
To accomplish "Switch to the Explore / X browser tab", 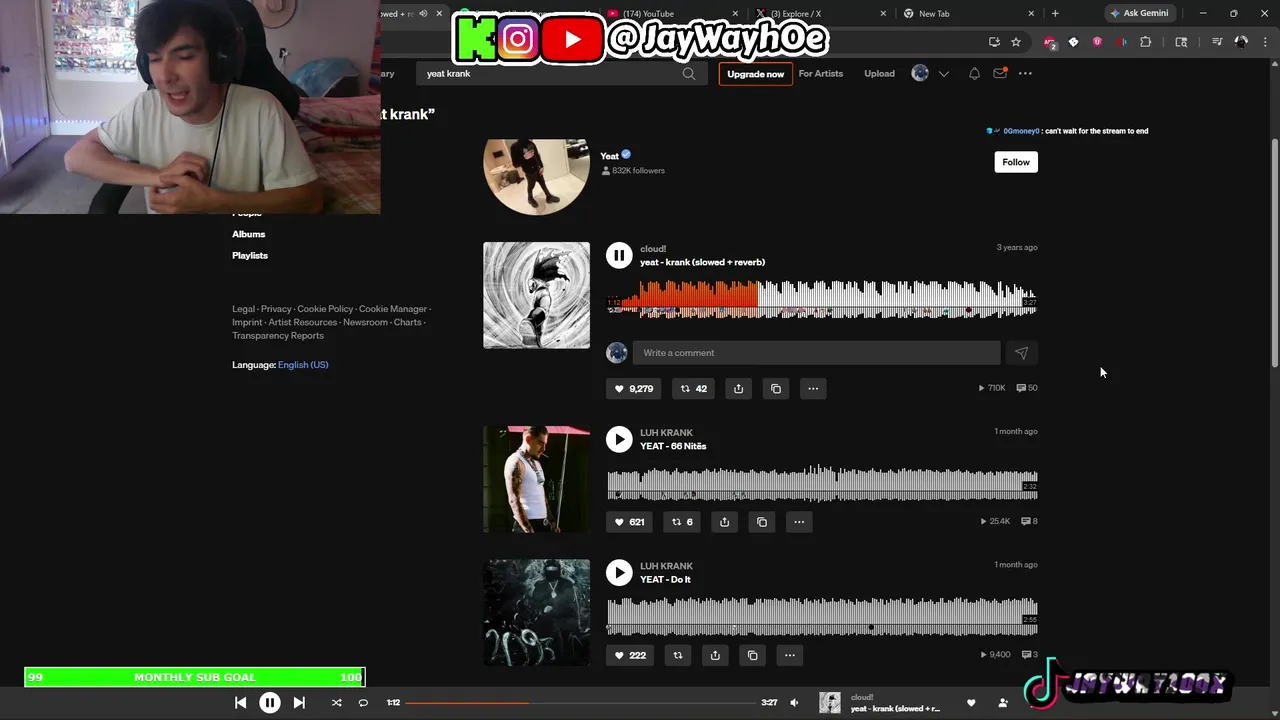I will [820, 13].
